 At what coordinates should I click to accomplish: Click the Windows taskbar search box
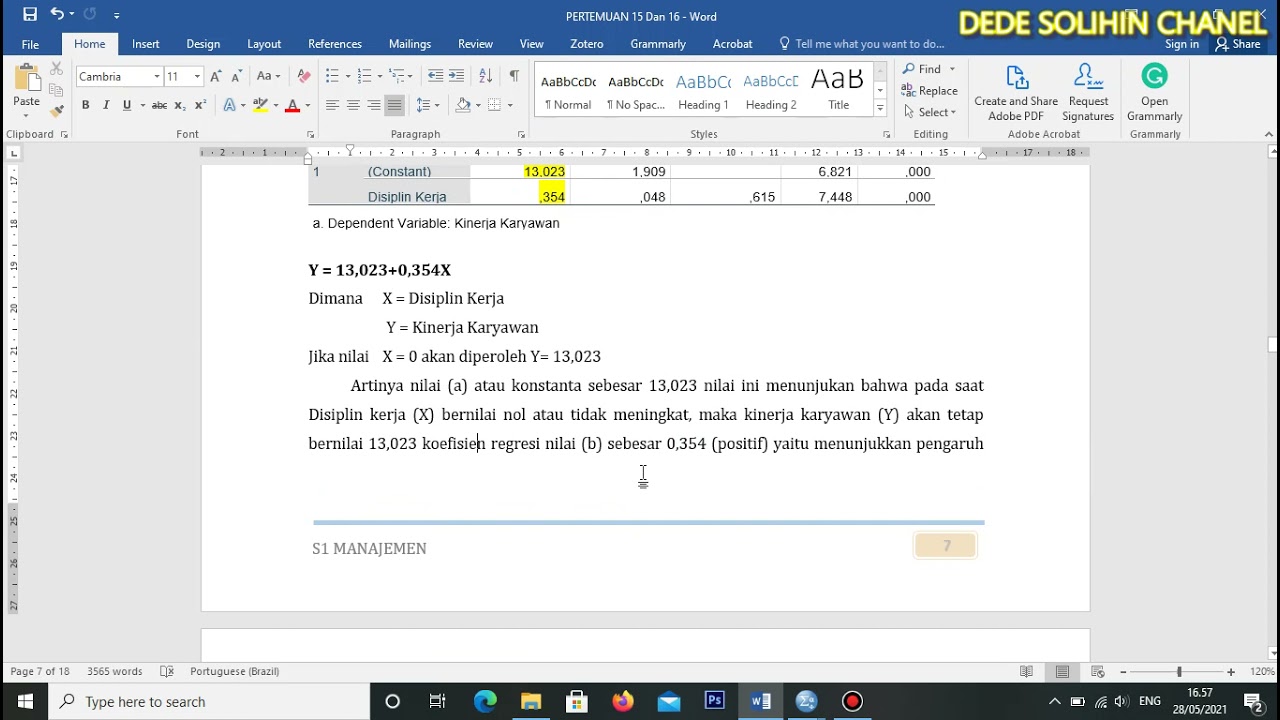coord(211,702)
